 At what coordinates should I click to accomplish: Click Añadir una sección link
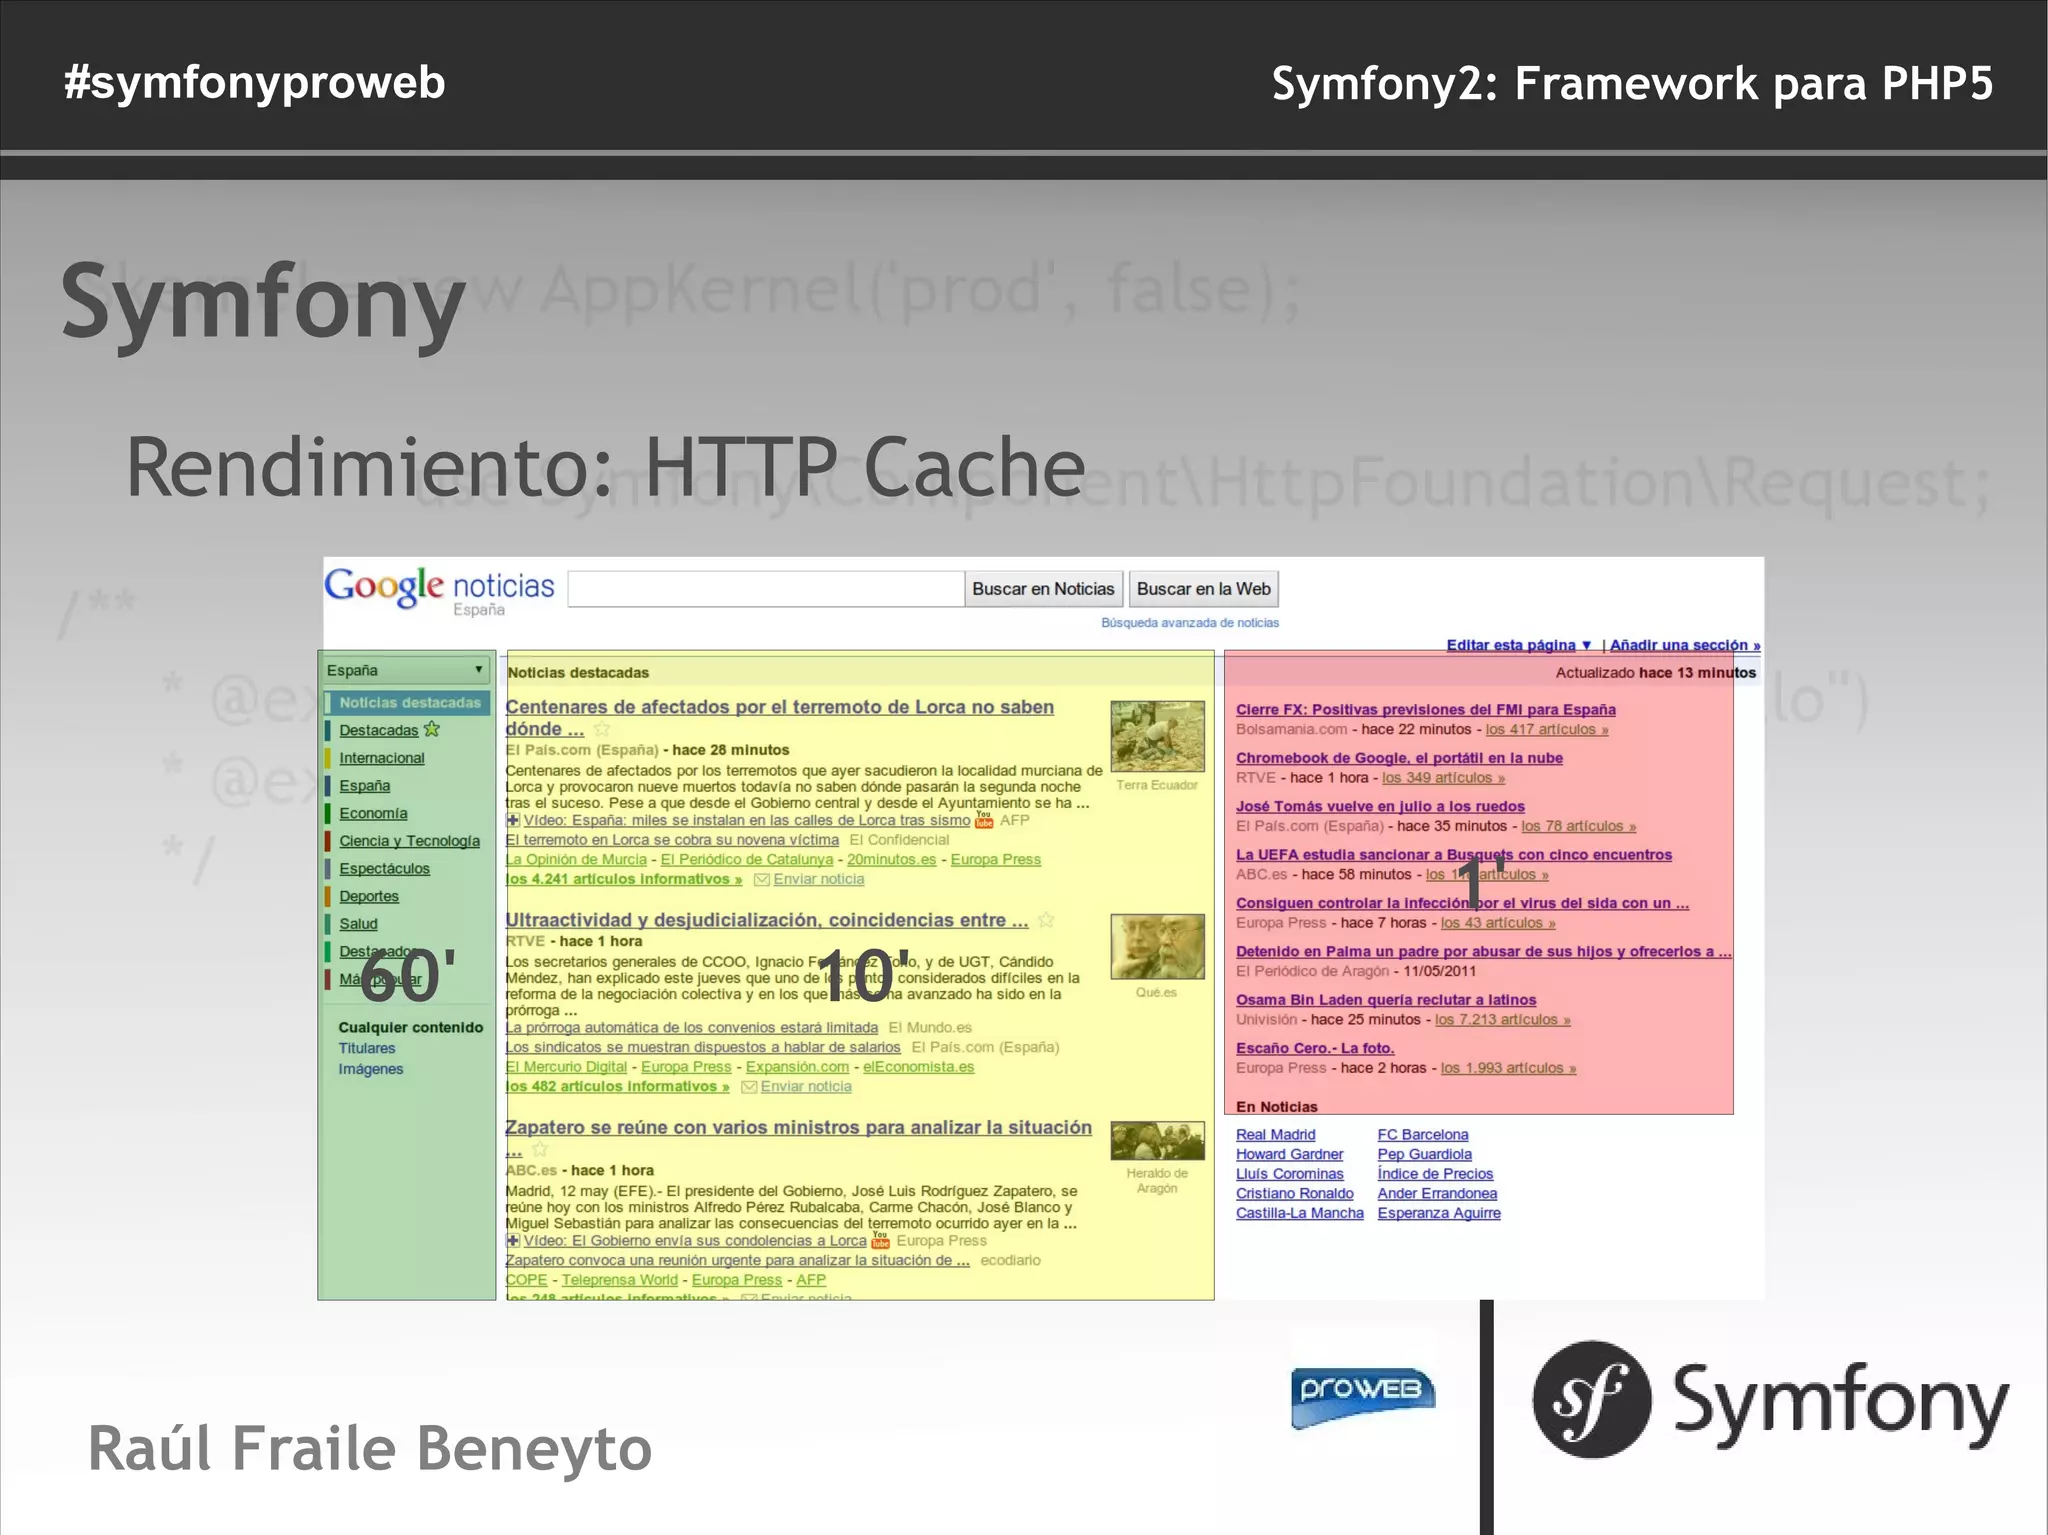(x=1685, y=645)
